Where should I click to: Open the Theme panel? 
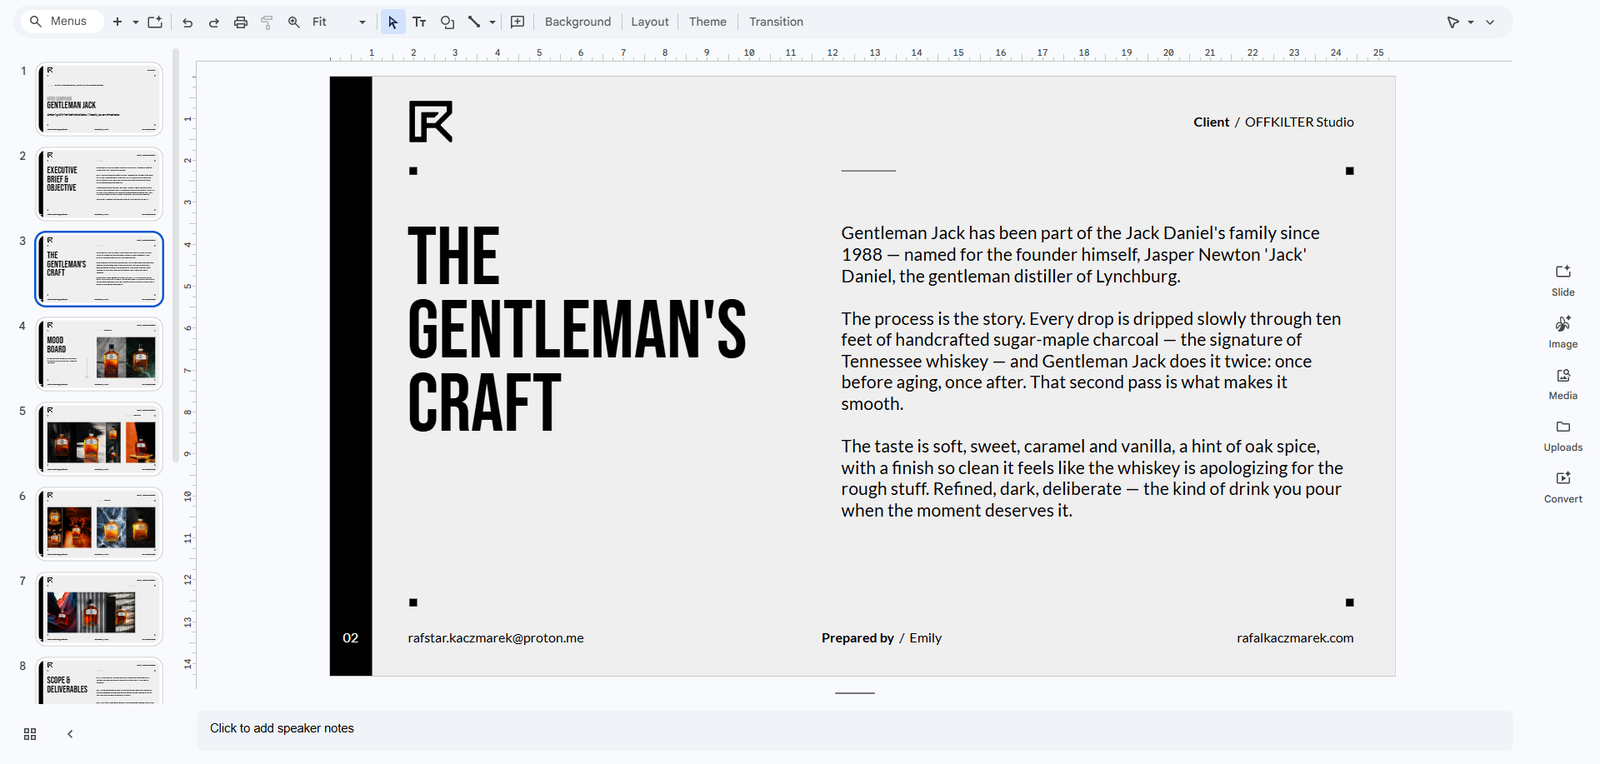coord(708,22)
